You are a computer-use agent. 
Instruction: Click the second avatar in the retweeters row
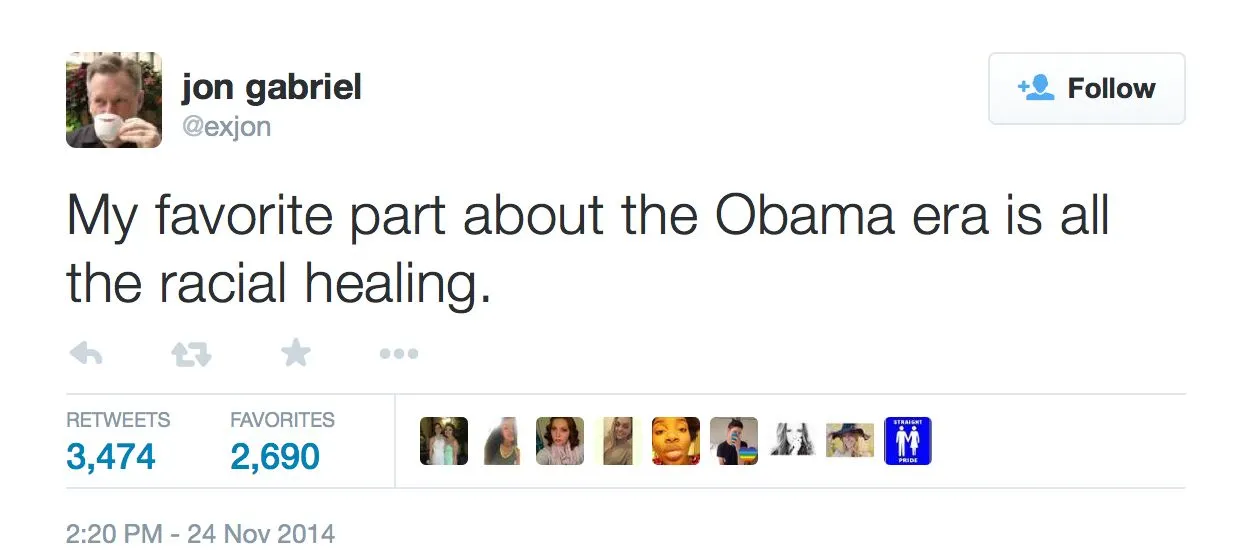click(501, 441)
